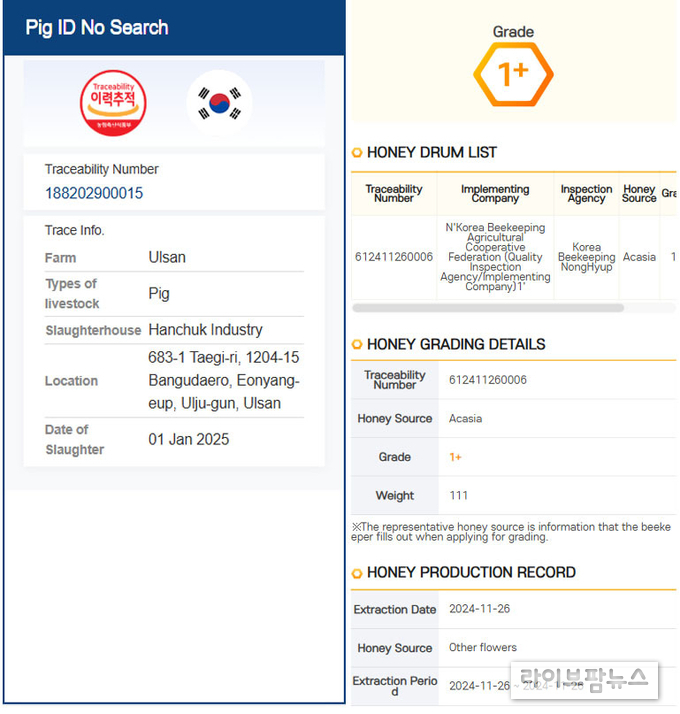680x714 pixels.
Task: Click the Pig ID No Search header
Action: (x=97, y=27)
